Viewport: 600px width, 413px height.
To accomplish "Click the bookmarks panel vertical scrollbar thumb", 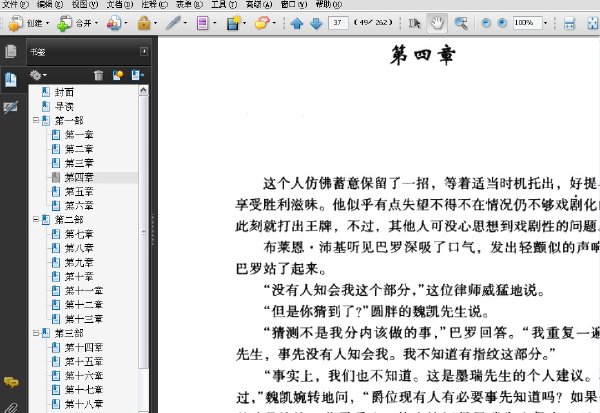I will tap(143, 232).
